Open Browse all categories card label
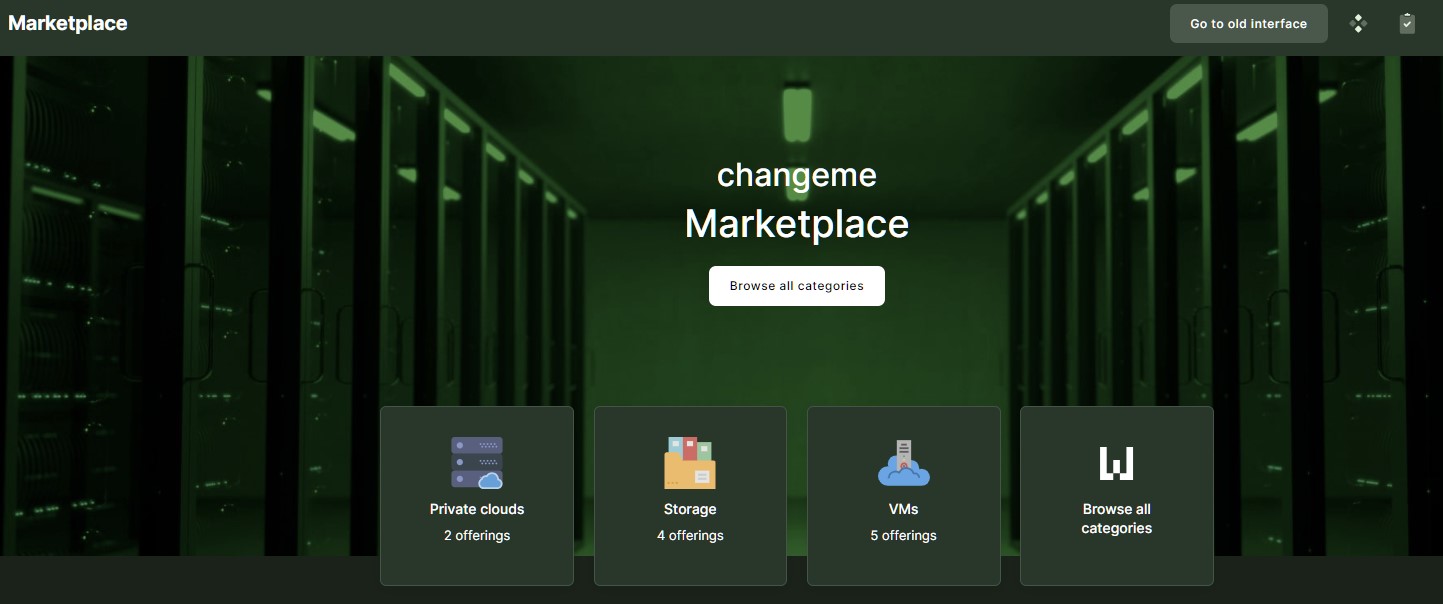 tap(1116, 519)
